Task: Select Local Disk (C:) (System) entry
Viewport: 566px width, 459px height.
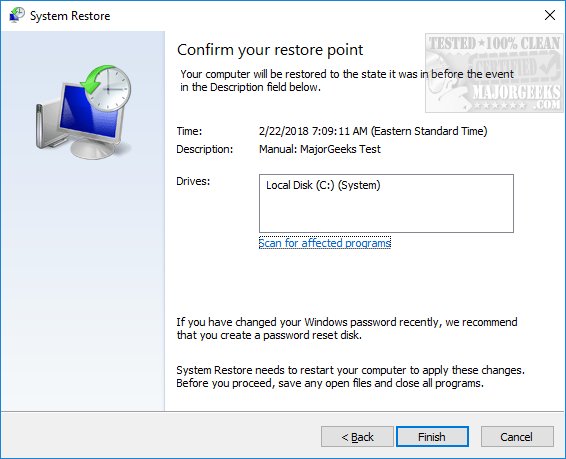Action: tap(323, 185)
